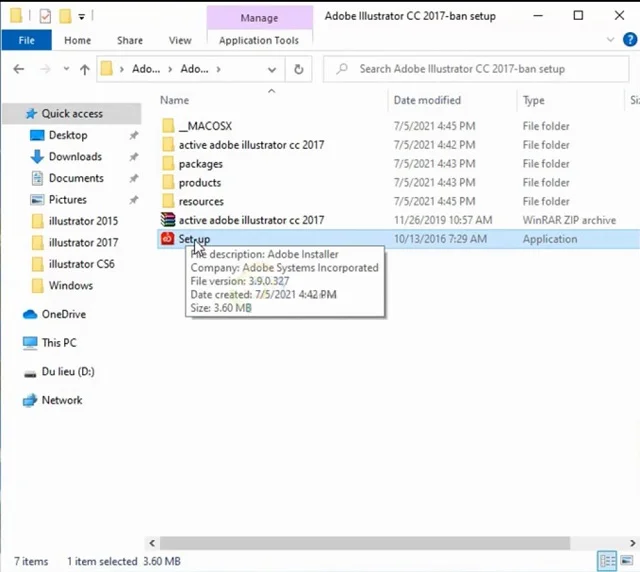
Task: Expand the ribbon using the chevron
Action: (x=610, y=40)
